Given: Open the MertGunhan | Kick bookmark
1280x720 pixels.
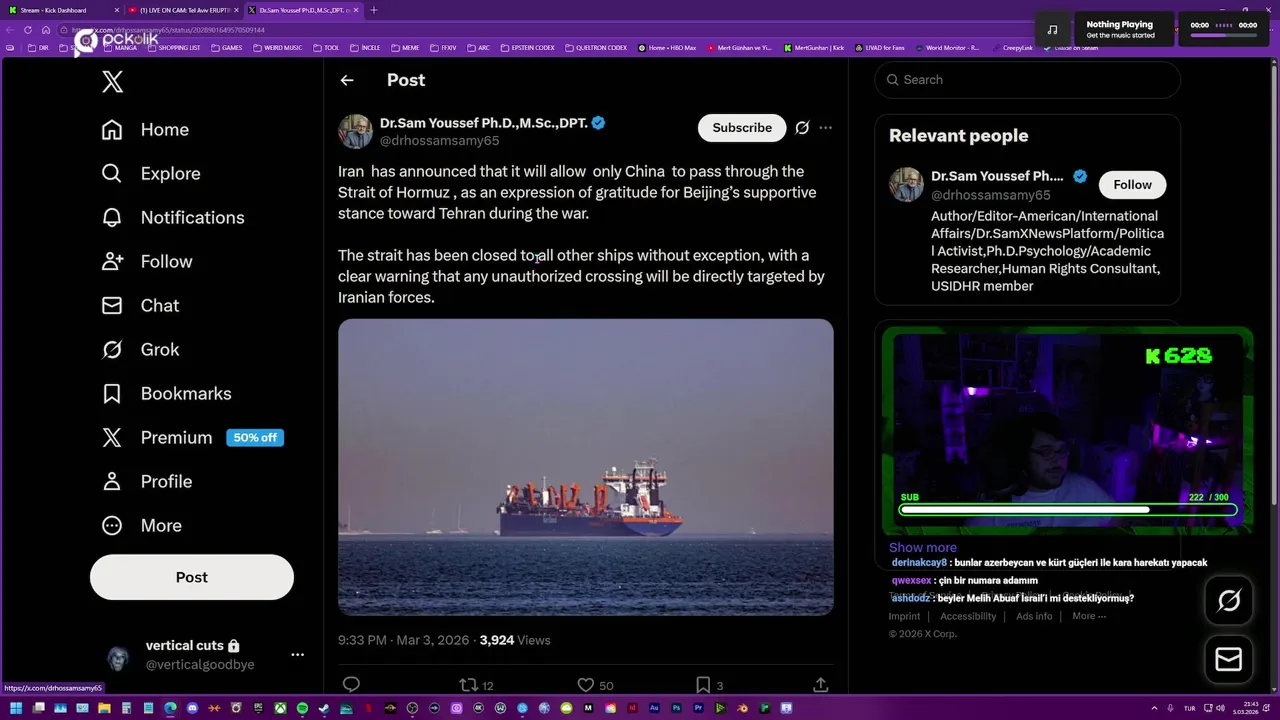Looking at the screenshot, I should 814,48.
